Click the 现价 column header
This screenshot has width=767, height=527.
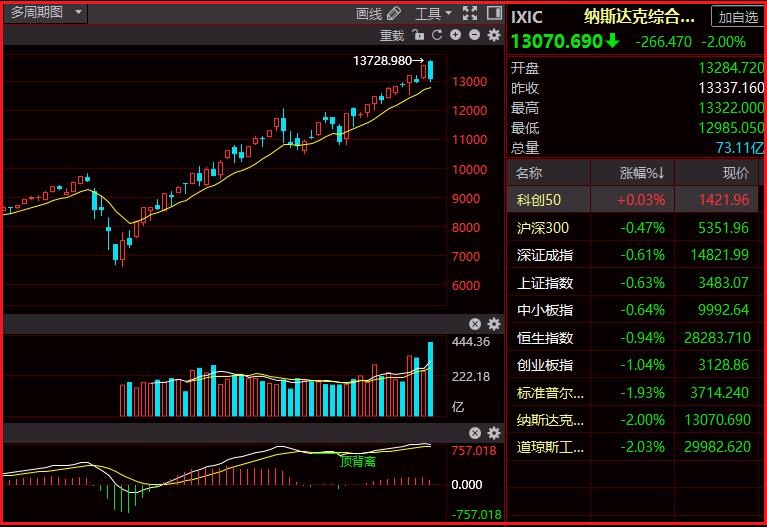(736, 173)
